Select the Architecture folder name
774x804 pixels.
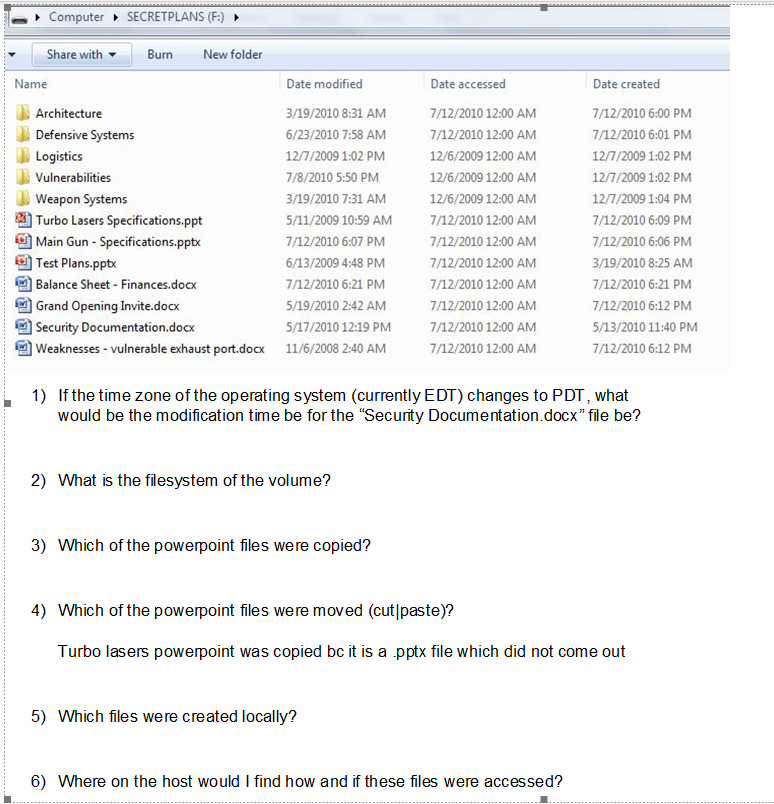tap(69, 113)
